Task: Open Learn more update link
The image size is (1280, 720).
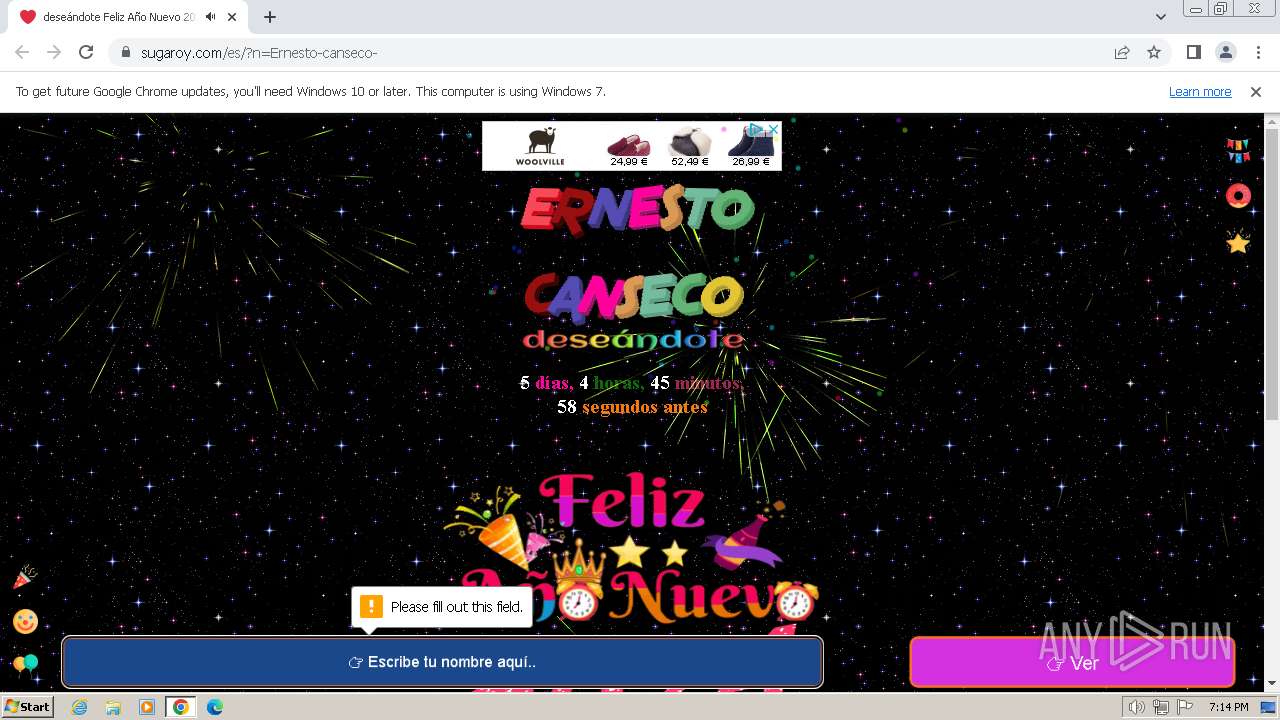Action: click(x=1200, y=92)
